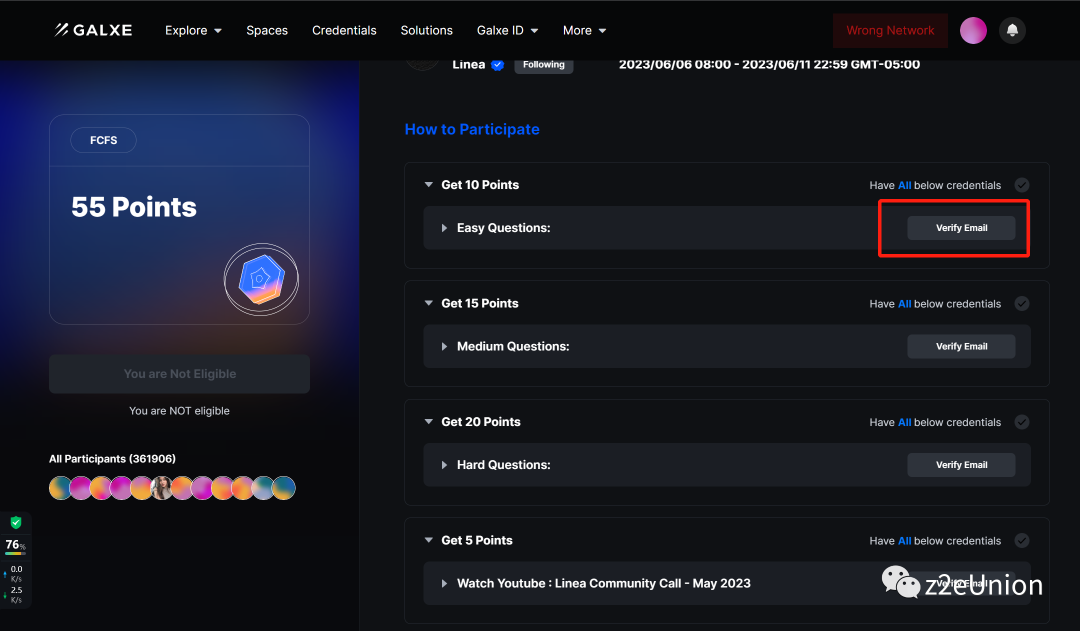Click the first participant avatar
The width and height of the screenshot is (1080, 631).
[x=60, y=488]
